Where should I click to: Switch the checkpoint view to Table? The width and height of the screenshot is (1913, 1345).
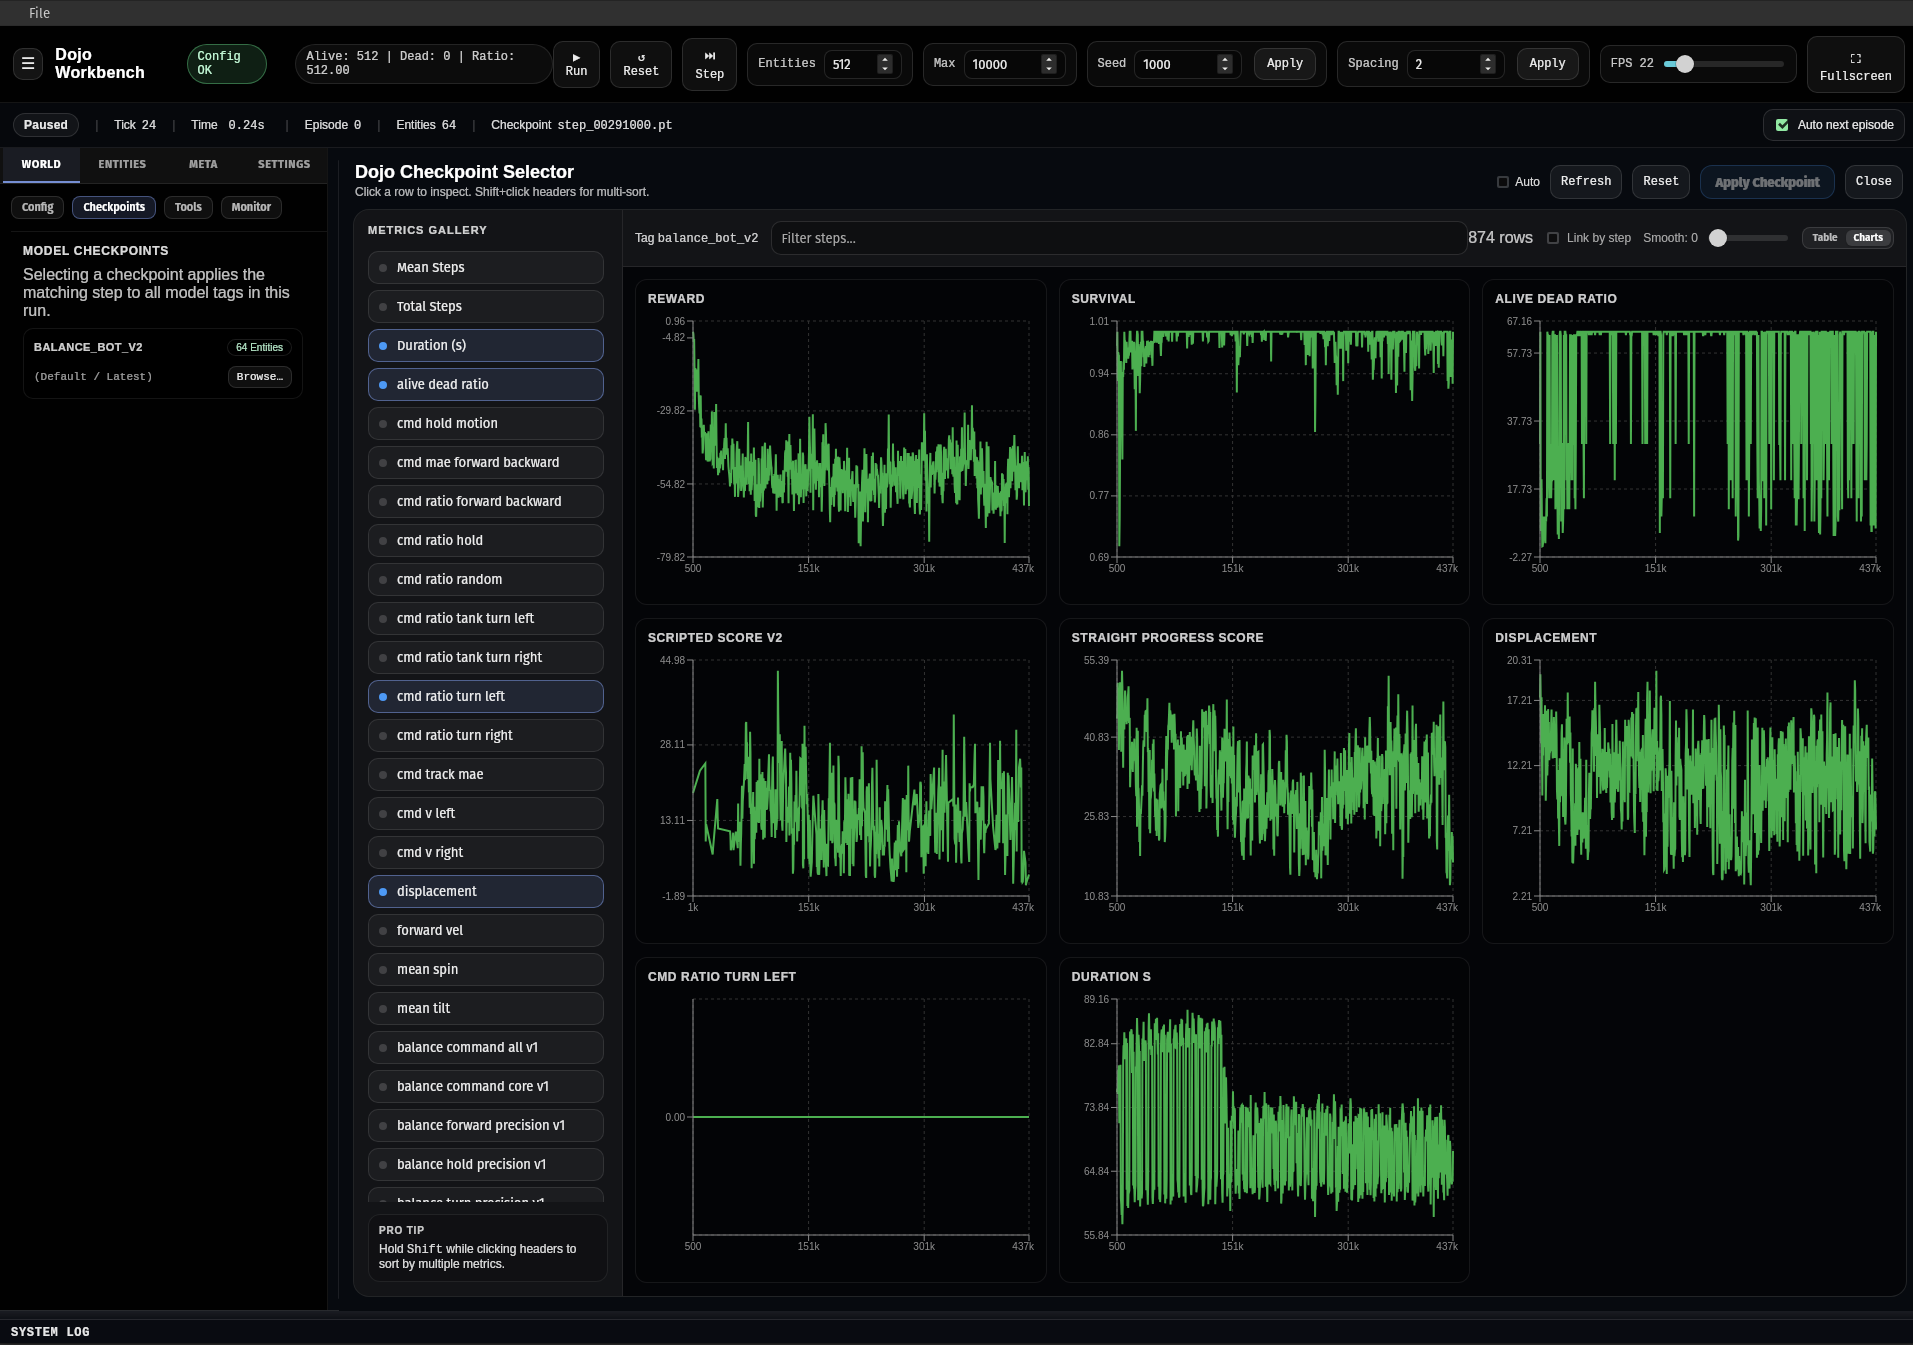click(1823, 237)
